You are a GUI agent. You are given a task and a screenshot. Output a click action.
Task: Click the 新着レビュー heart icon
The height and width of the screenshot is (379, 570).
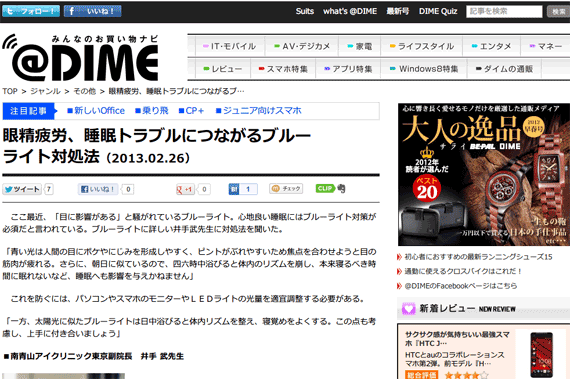coord(408,309)
